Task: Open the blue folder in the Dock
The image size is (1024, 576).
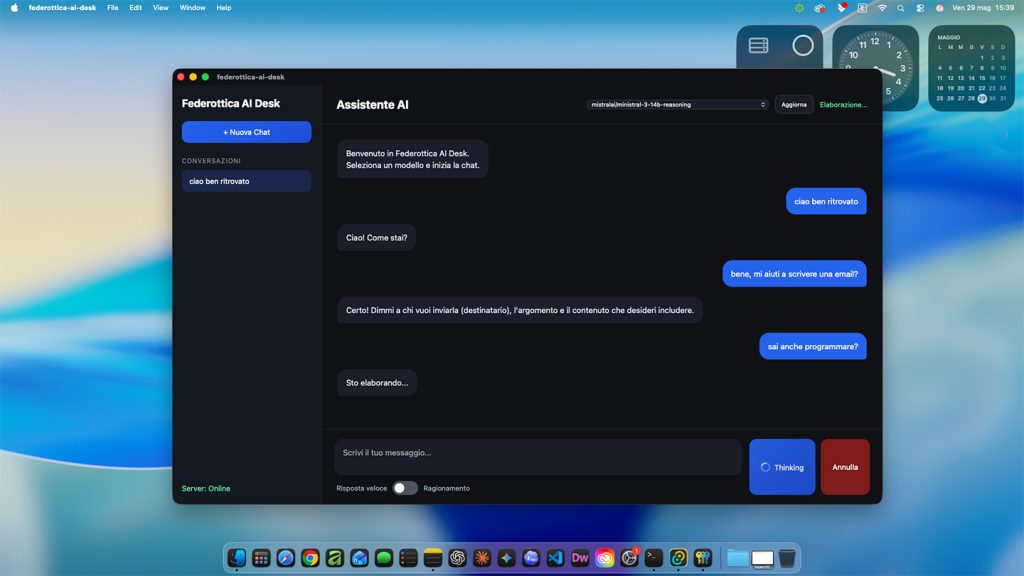Action: coord(738,558)
